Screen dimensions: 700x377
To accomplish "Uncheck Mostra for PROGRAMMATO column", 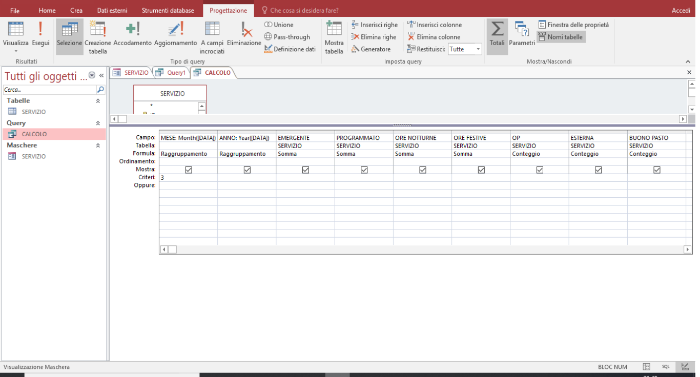I will [364, 170].
